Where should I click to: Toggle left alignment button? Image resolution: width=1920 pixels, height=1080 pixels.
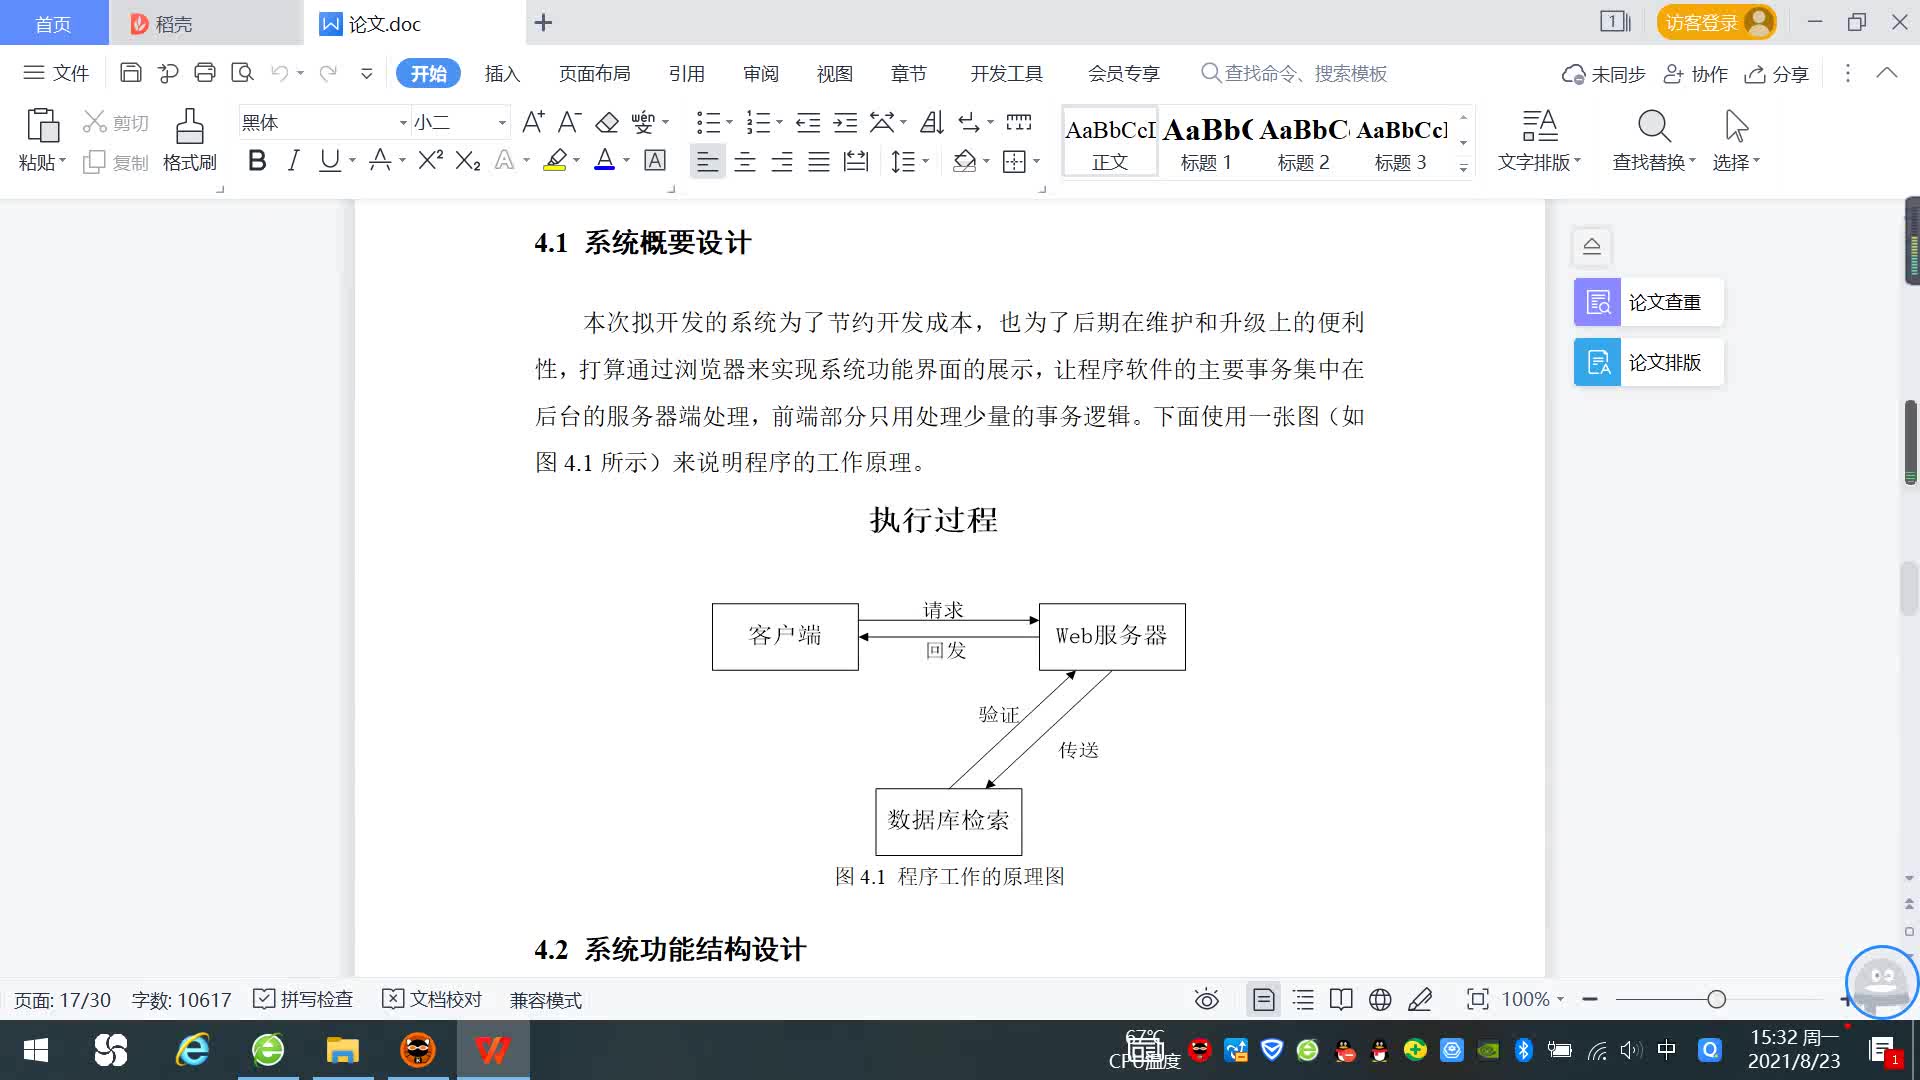[707, 161]
